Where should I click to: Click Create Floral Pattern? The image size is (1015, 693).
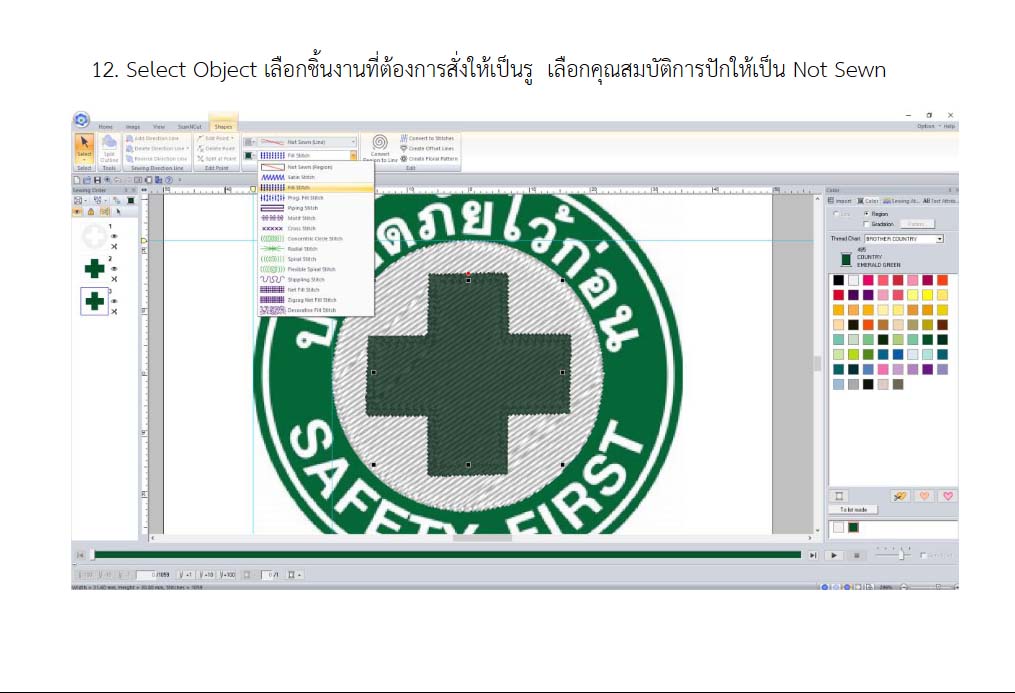429,159
